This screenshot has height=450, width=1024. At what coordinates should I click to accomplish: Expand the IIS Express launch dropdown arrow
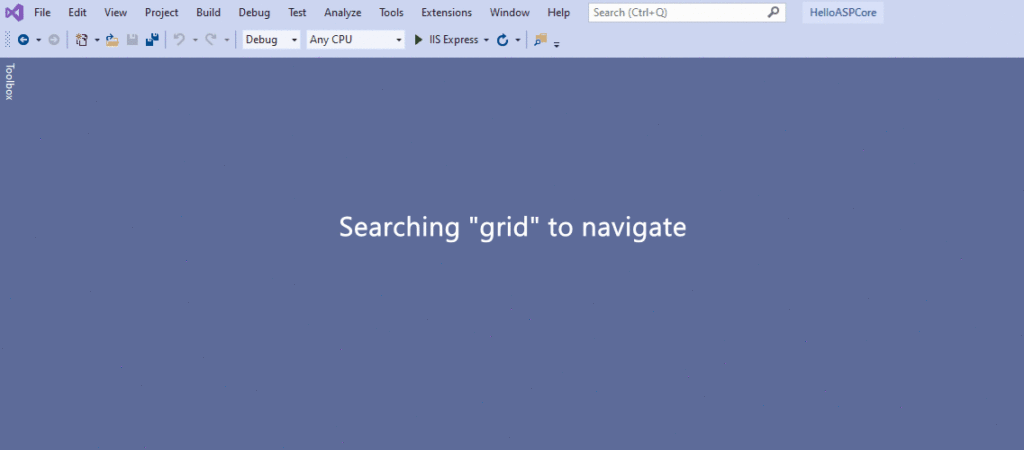click(x=487, y=40)
